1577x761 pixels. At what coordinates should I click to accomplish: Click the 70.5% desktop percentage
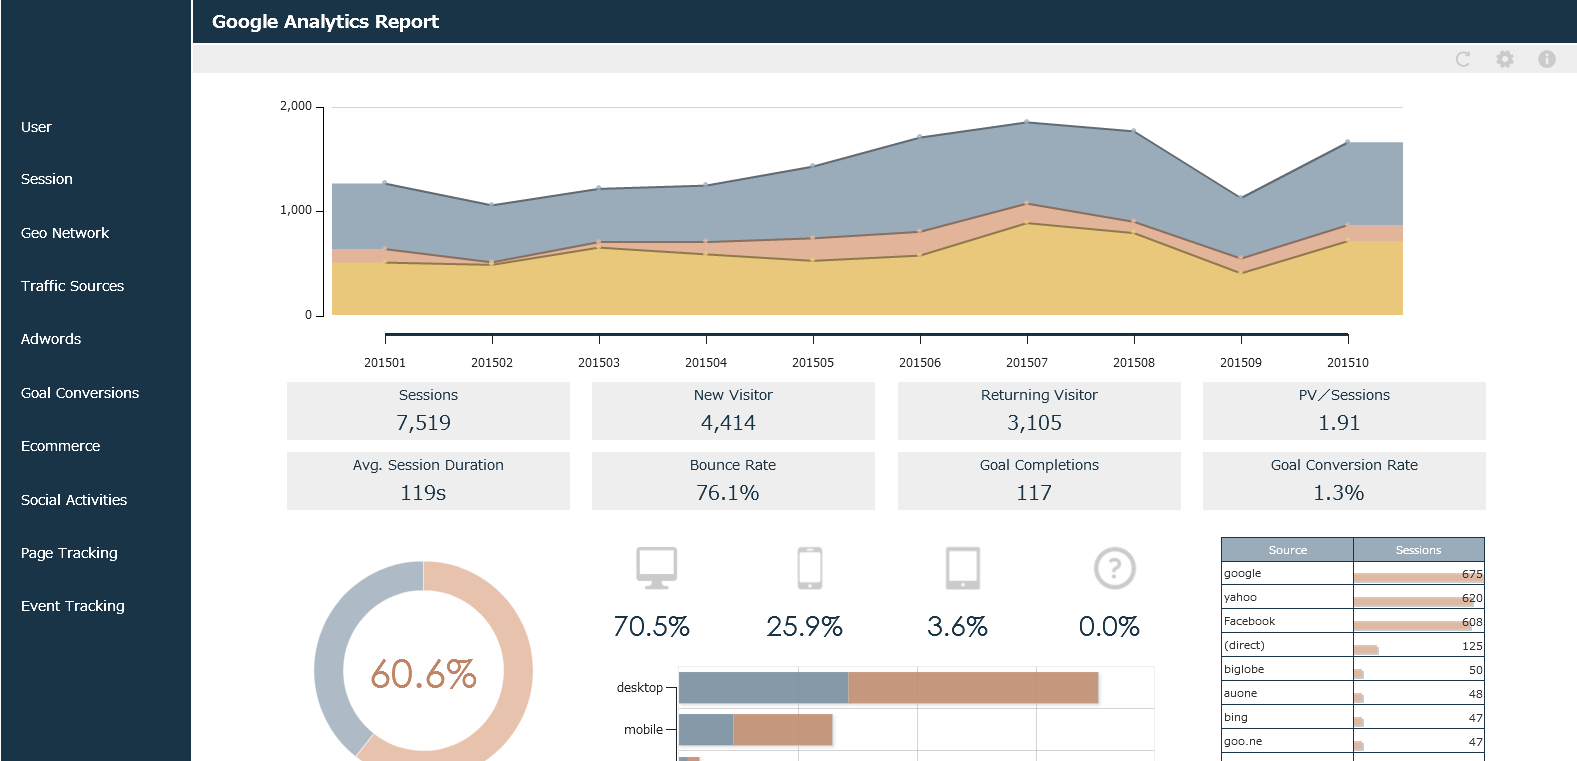tap(651, 627)
